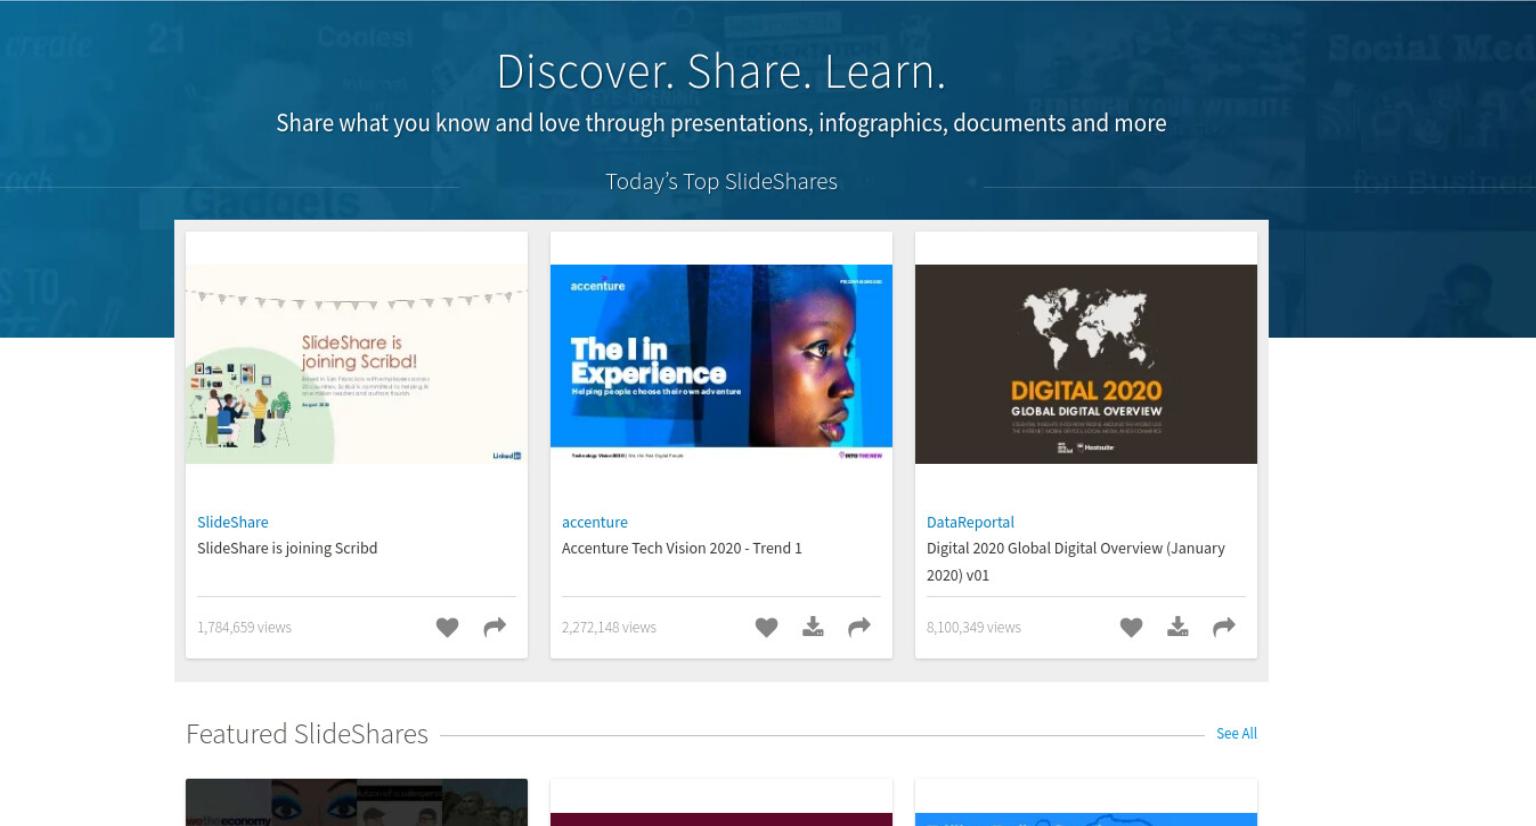
Task: Open the SlideShare joining Scribd thumbnail
Action: pyautogui.click(x=356, y=364)
